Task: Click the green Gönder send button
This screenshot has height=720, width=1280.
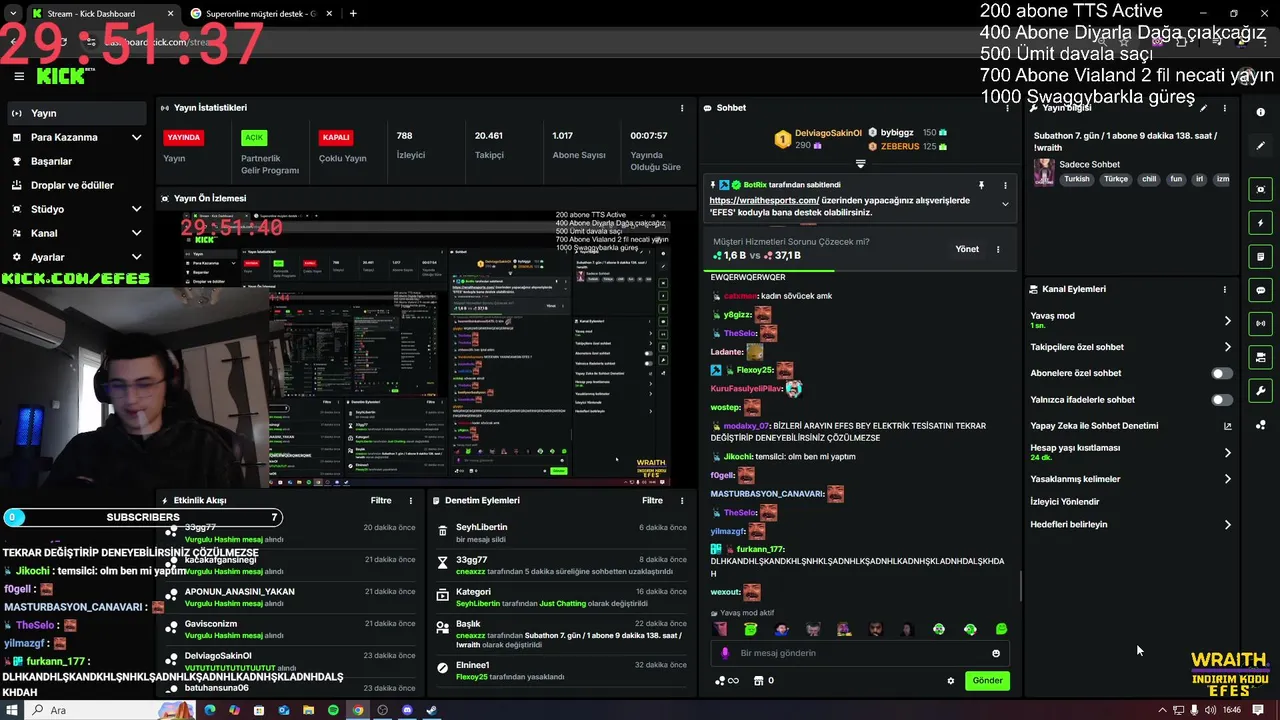Action: (x=987, y=681)
